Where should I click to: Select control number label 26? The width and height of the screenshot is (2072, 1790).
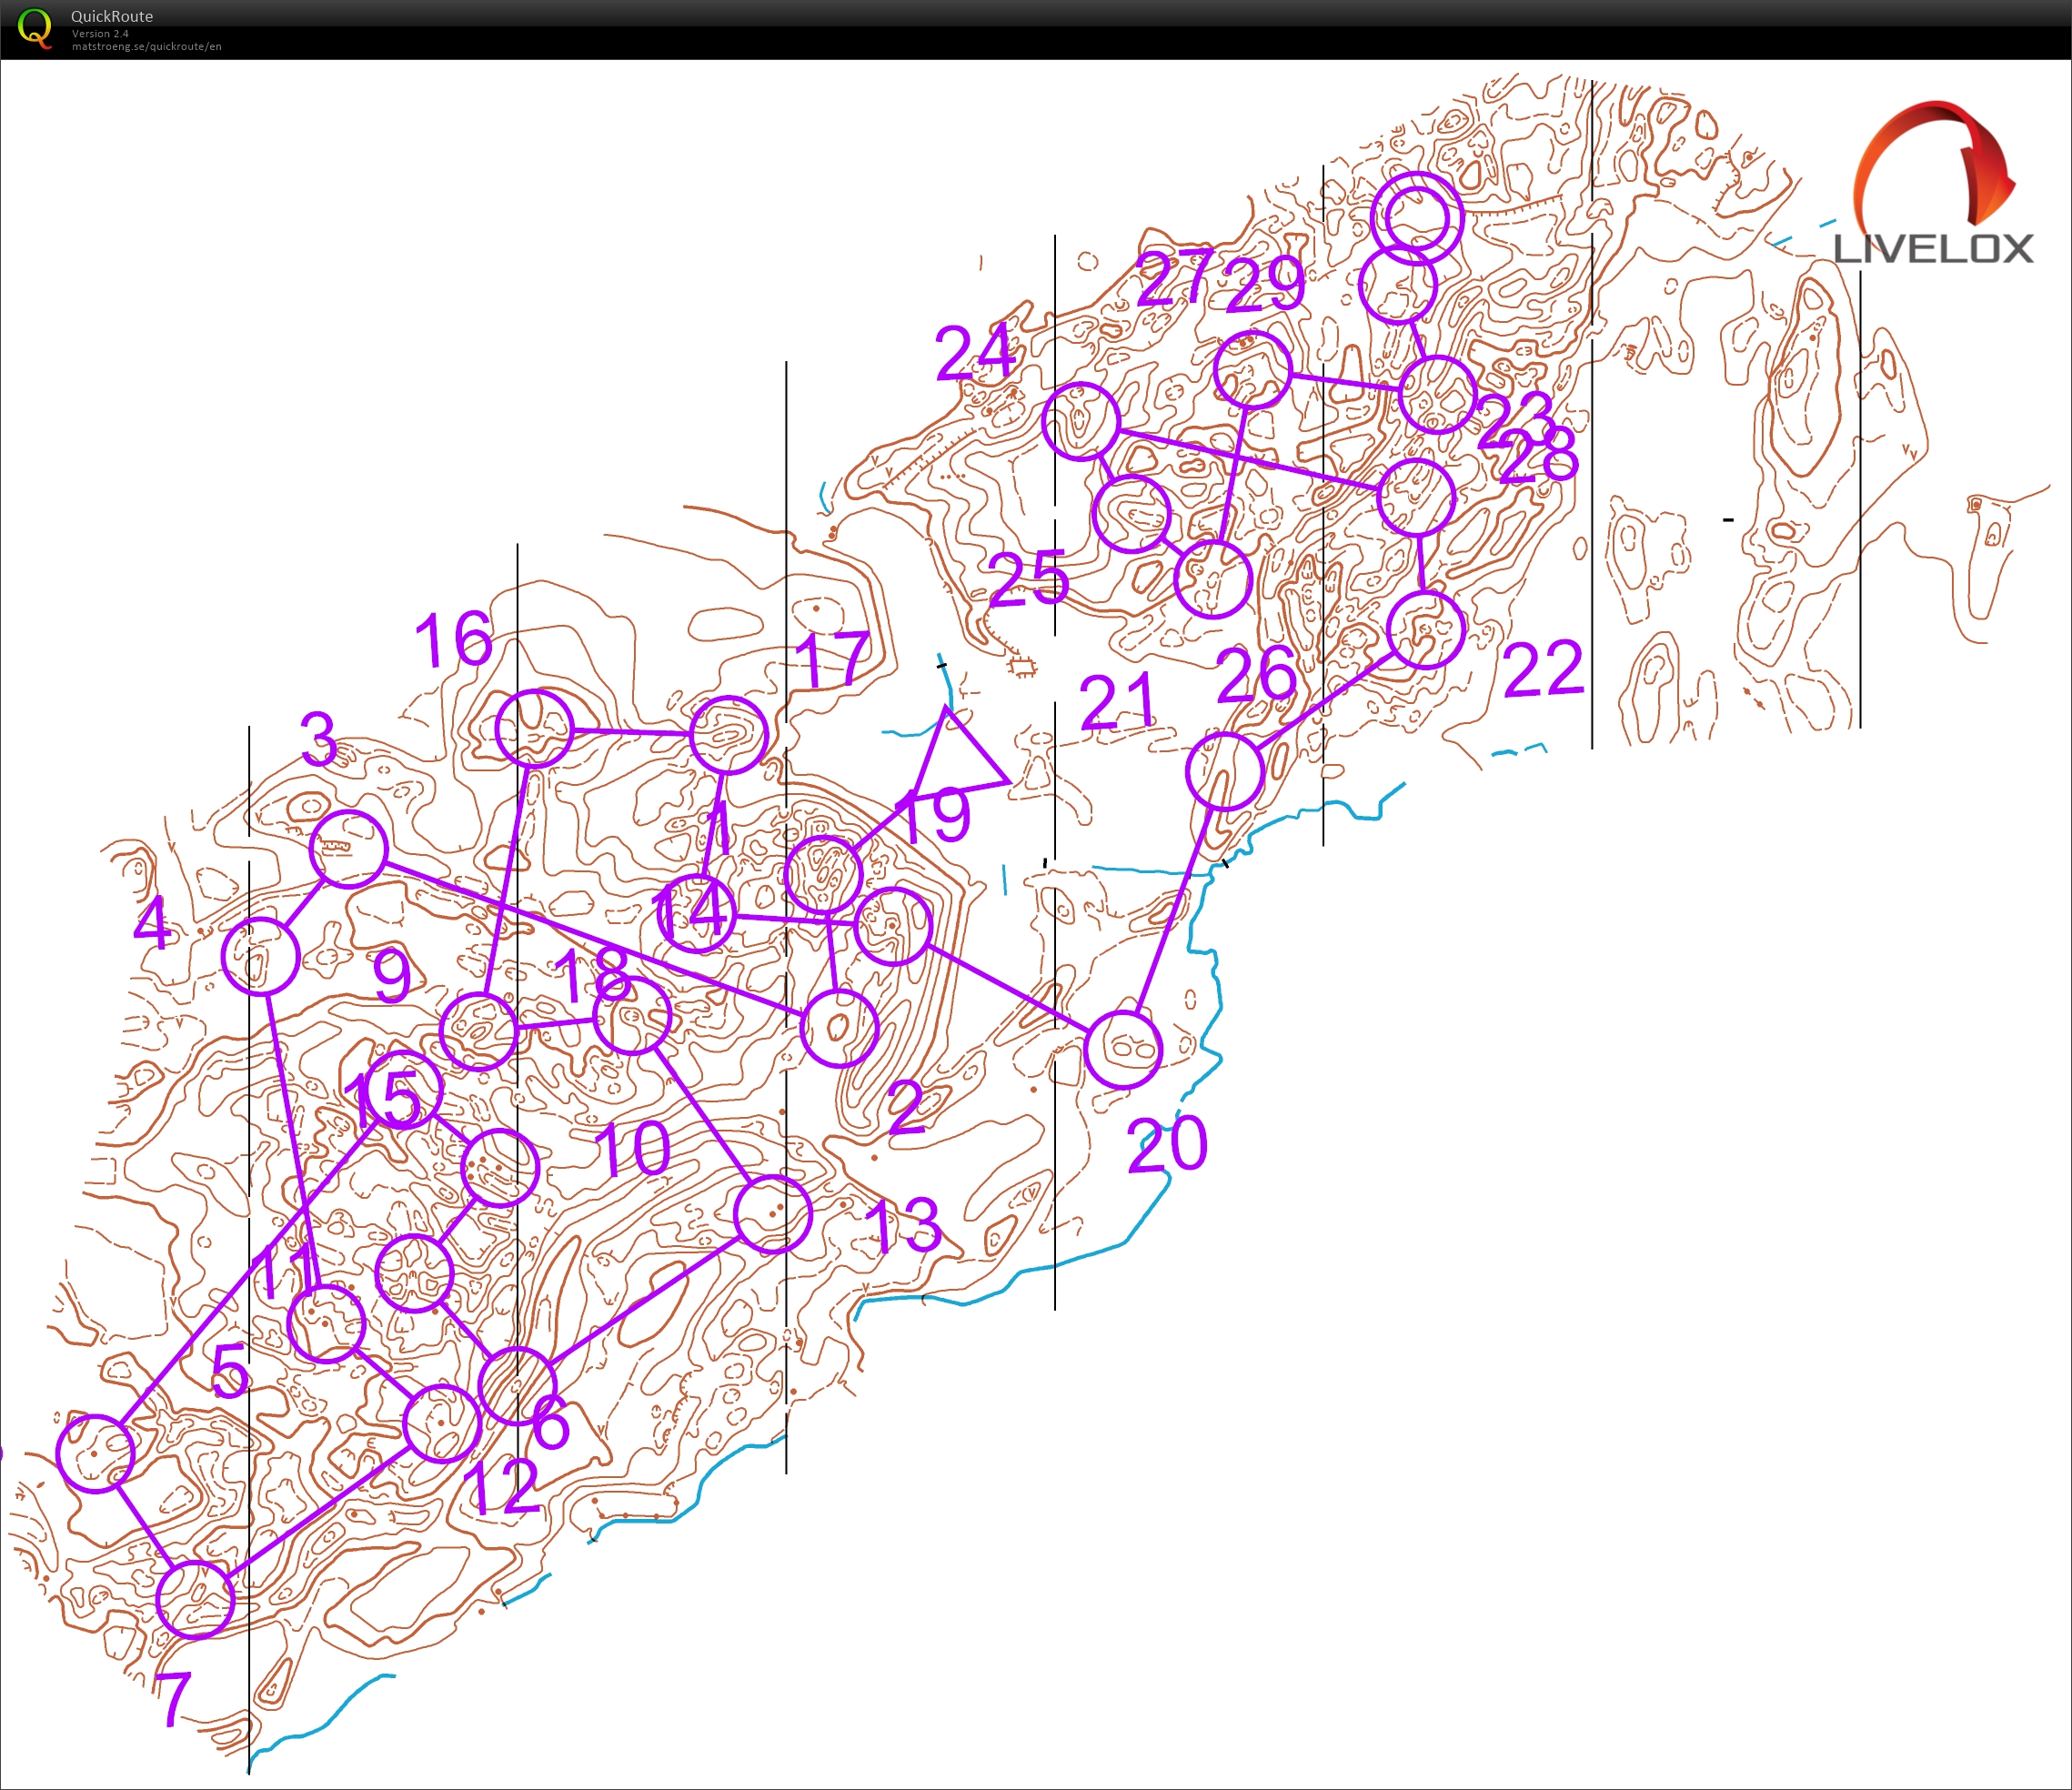1257,675
